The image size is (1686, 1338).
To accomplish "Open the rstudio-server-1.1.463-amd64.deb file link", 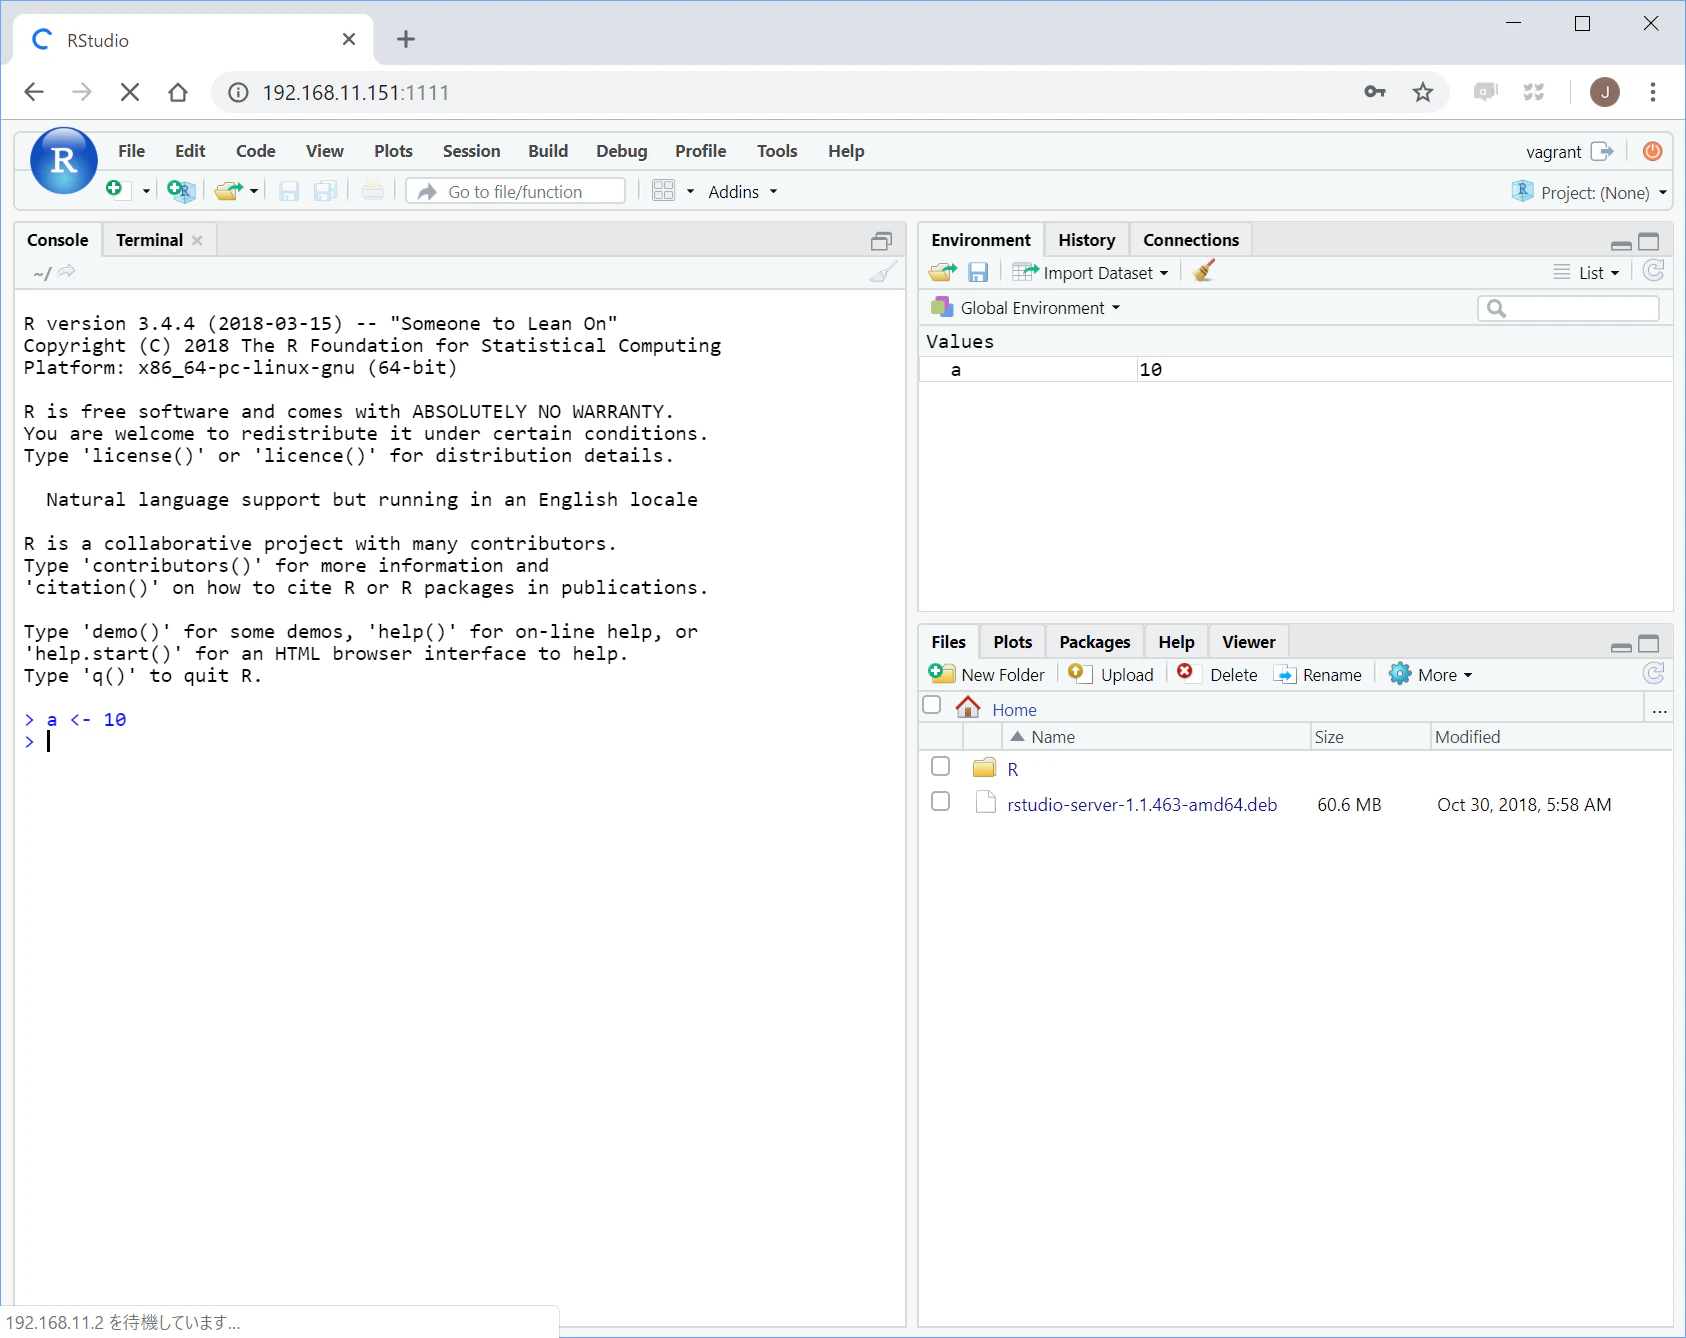I will tap(1142, 805).
